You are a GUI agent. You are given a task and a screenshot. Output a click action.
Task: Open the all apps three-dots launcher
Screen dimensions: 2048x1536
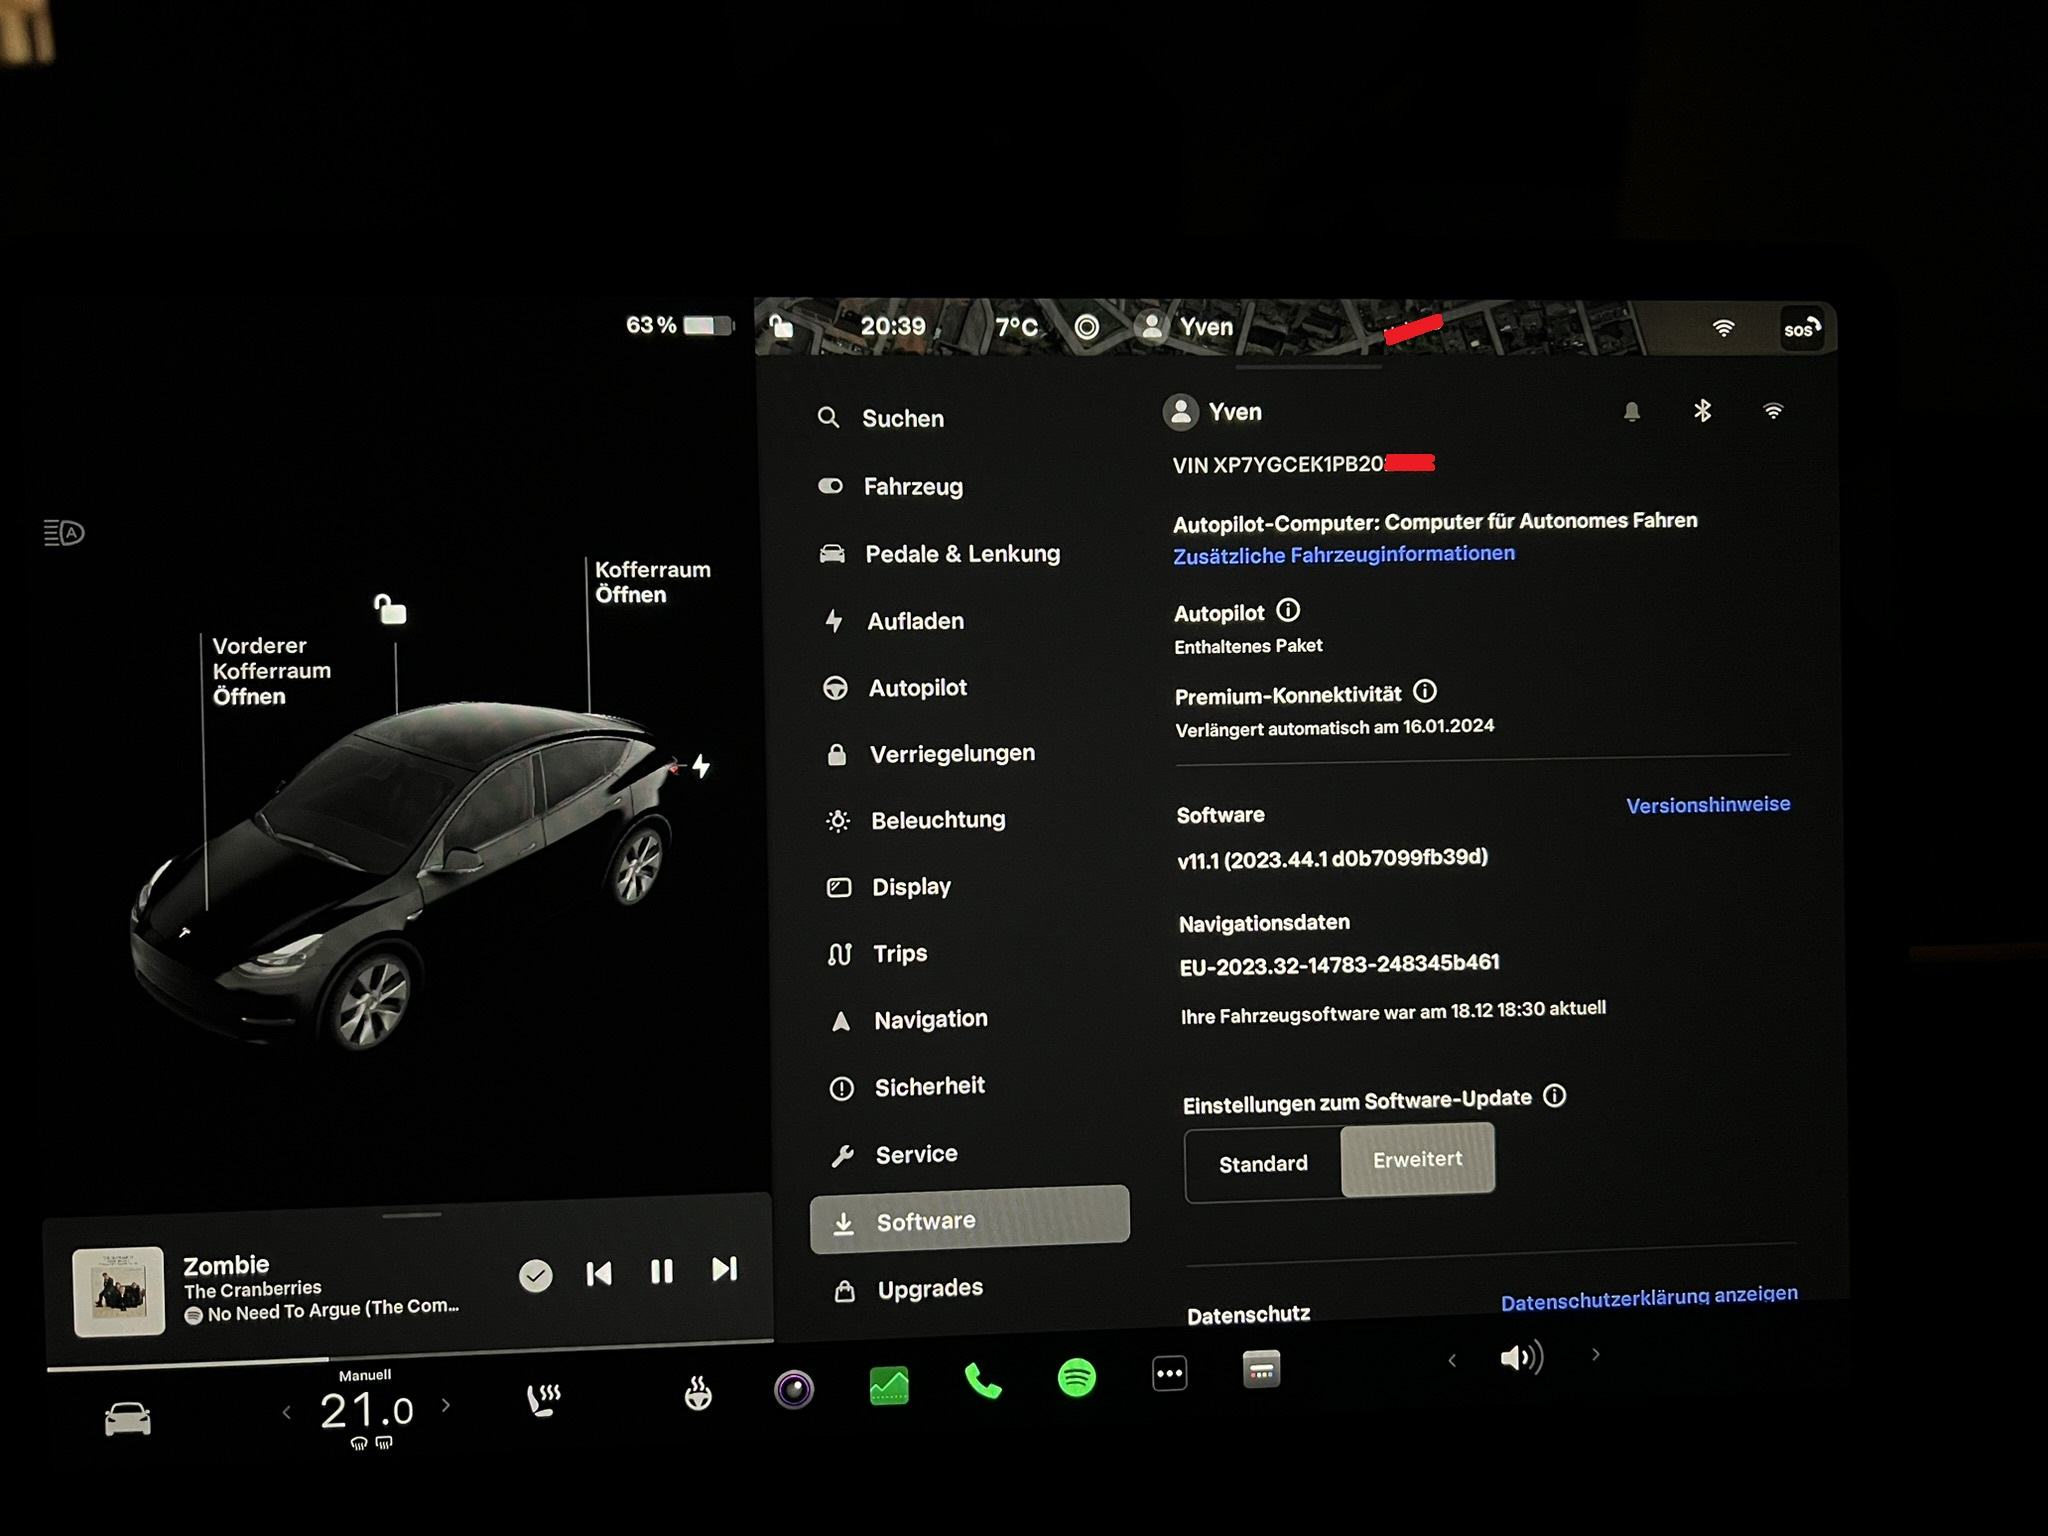1169,1374
